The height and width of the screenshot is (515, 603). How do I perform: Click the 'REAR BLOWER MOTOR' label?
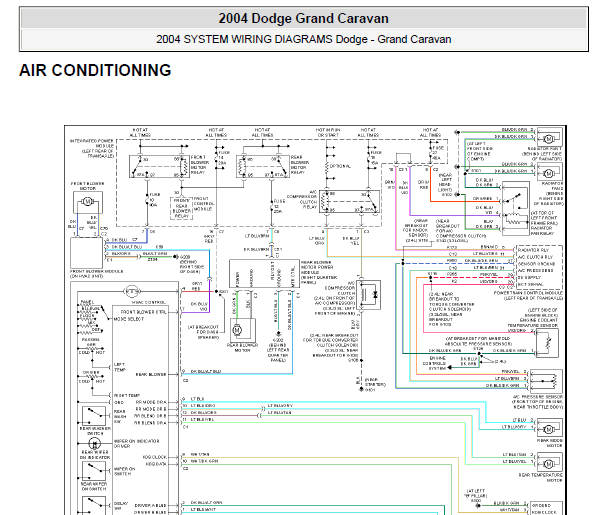pyautogui.click(x=242, y=348)
